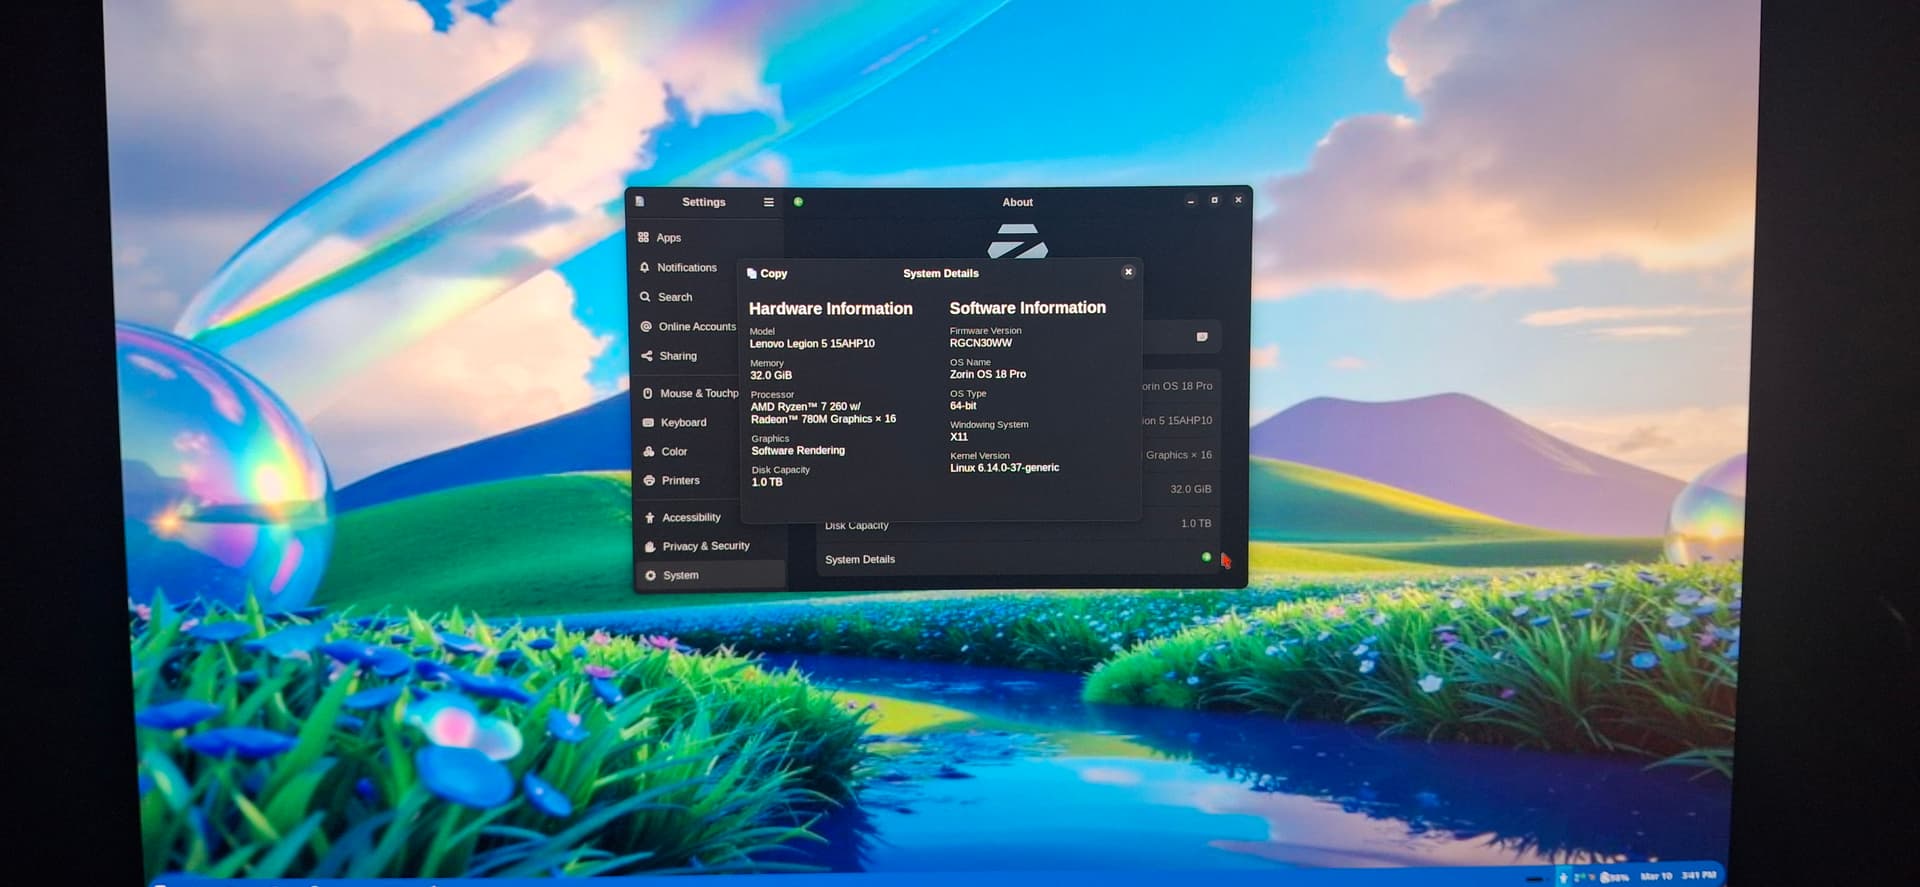Select the X11 windowing system value

coord(959,436)
